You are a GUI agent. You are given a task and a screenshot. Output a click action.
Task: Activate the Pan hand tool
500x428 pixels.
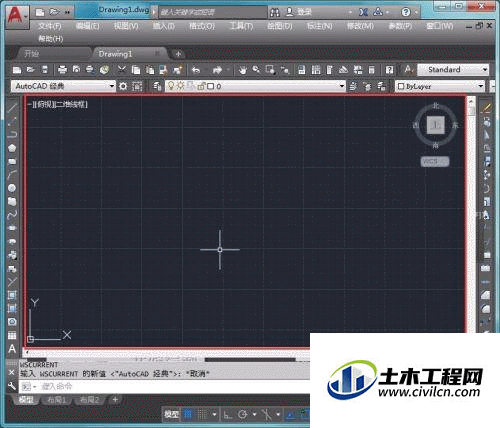coord(242,70)
